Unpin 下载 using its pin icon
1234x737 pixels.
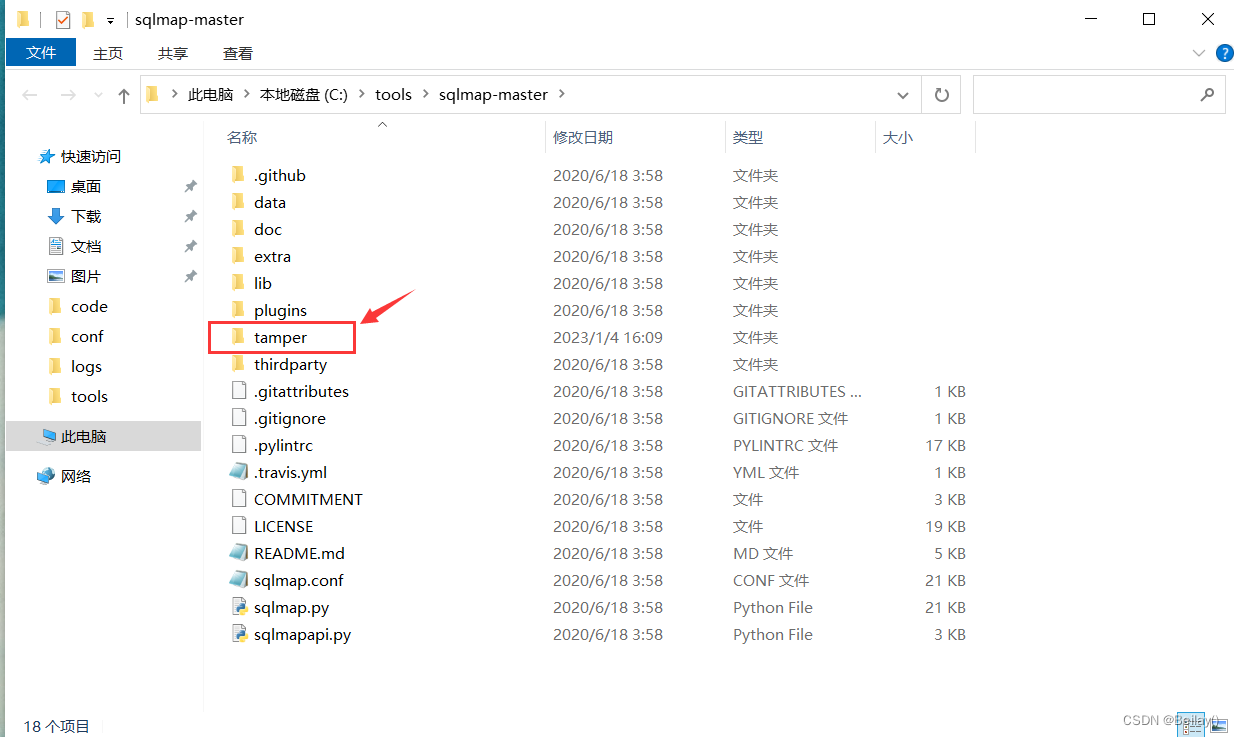tap(190, 217)
